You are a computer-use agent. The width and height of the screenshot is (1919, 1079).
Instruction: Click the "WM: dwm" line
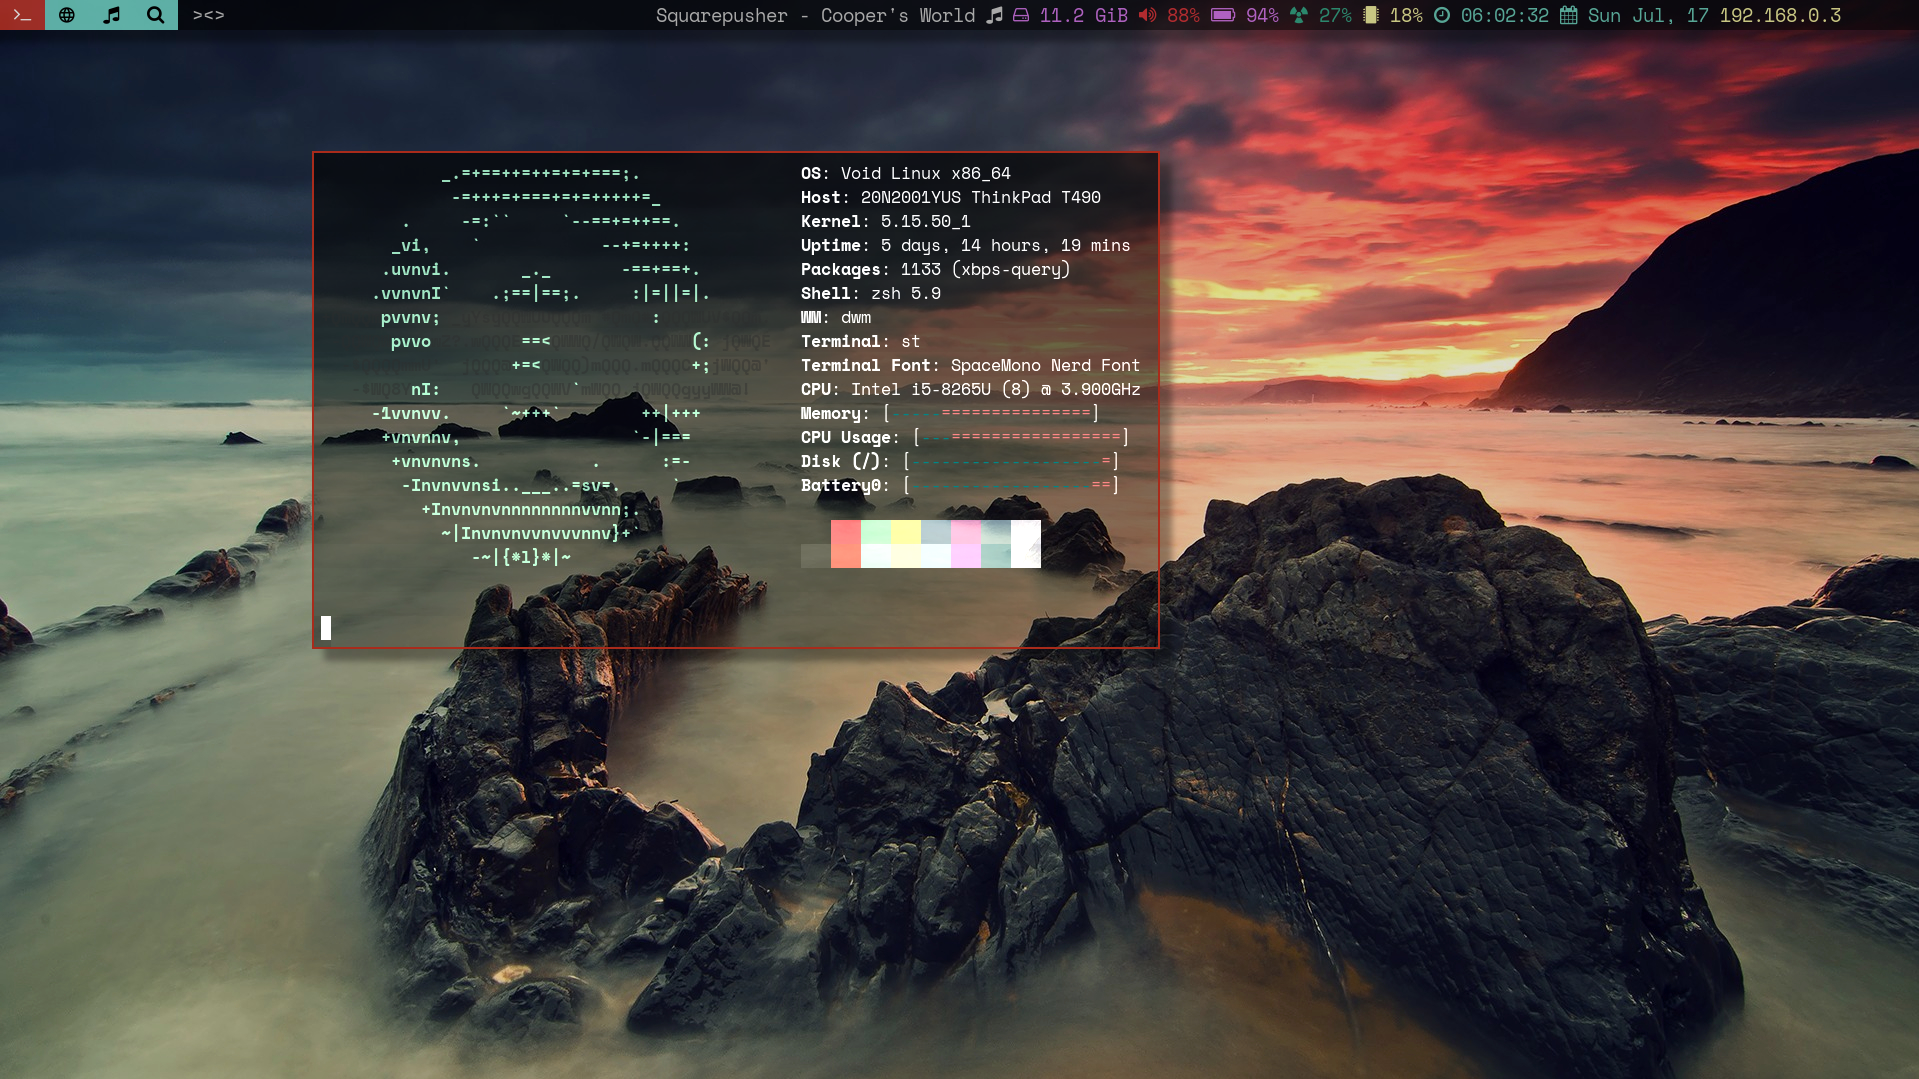(x=836, y=317)
